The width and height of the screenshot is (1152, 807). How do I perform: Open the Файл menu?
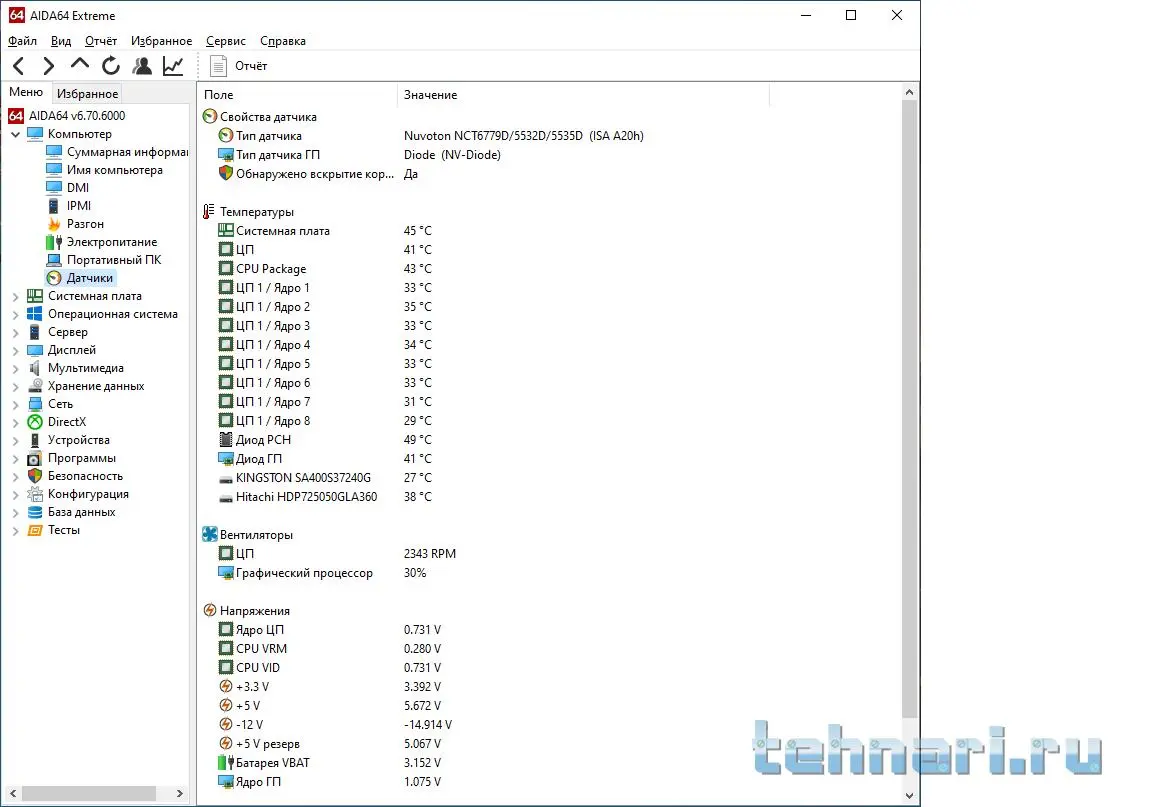(x=22, y=41)
